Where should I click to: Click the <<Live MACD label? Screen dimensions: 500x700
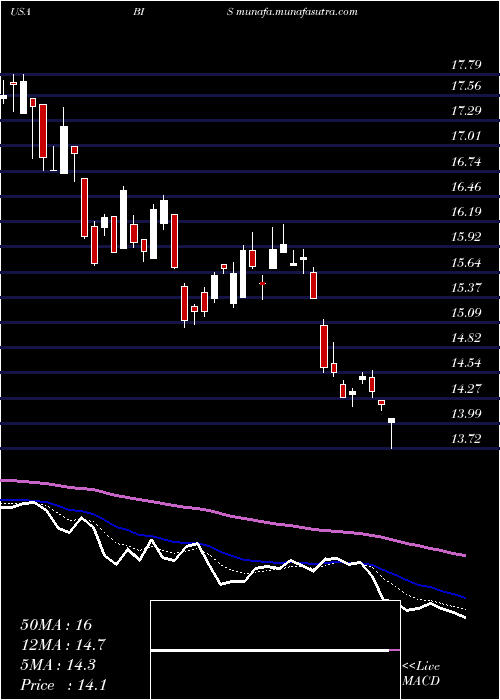pyautogui.click(x=421, y=674)
